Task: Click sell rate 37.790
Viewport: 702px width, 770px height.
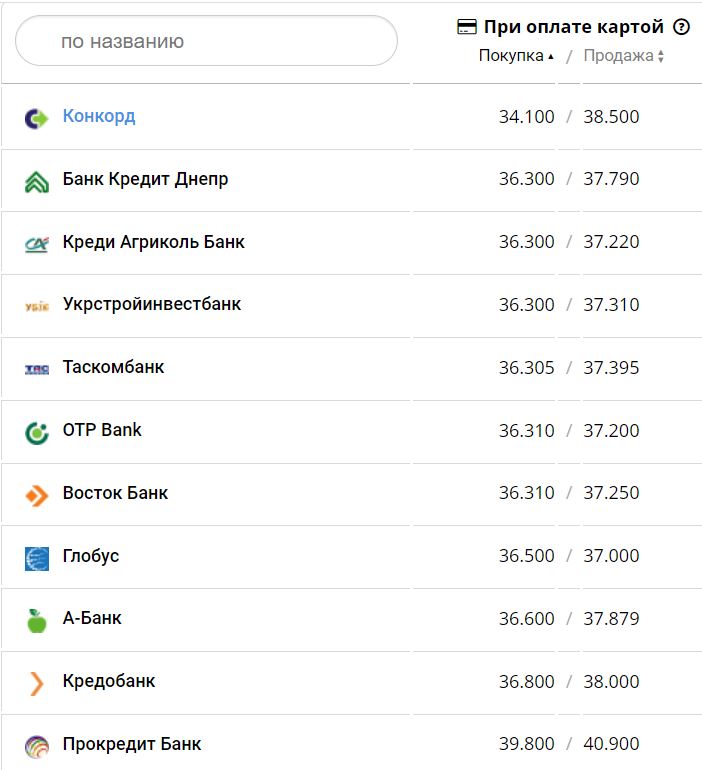Action: point(611,179)
